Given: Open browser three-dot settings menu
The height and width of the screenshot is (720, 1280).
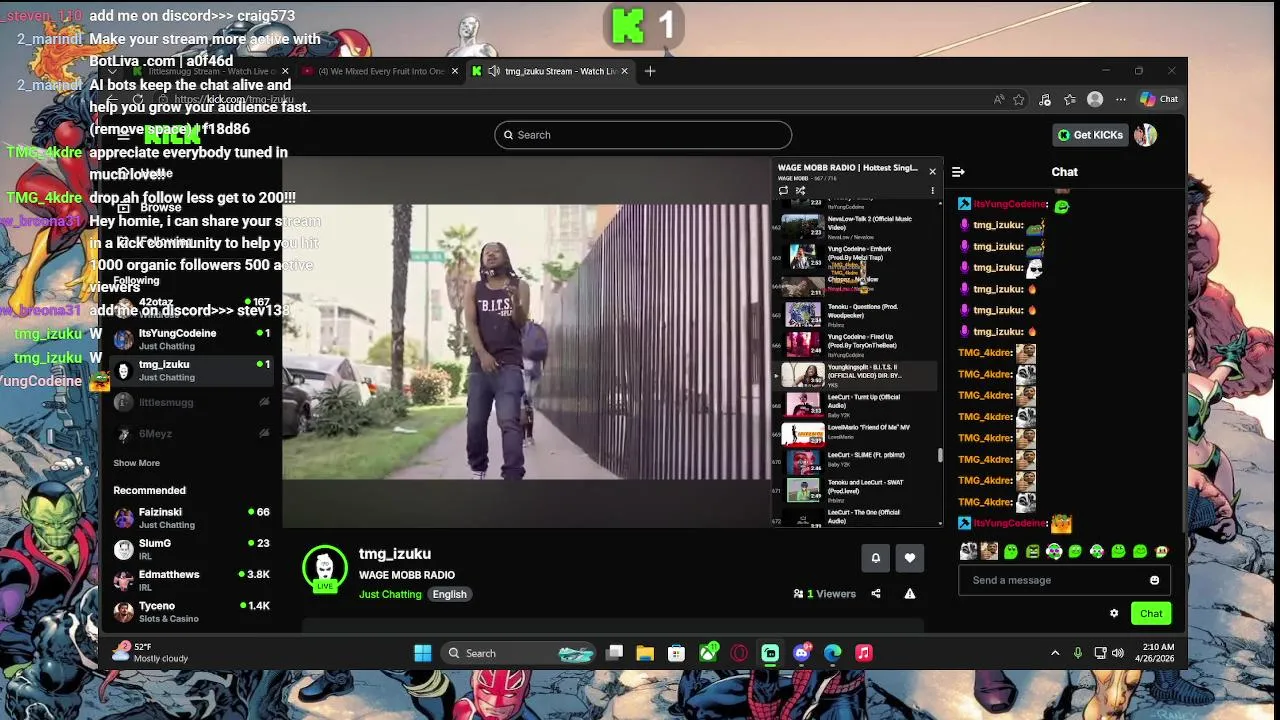Looking at the screenshot, I should [x=1121, y=99].
